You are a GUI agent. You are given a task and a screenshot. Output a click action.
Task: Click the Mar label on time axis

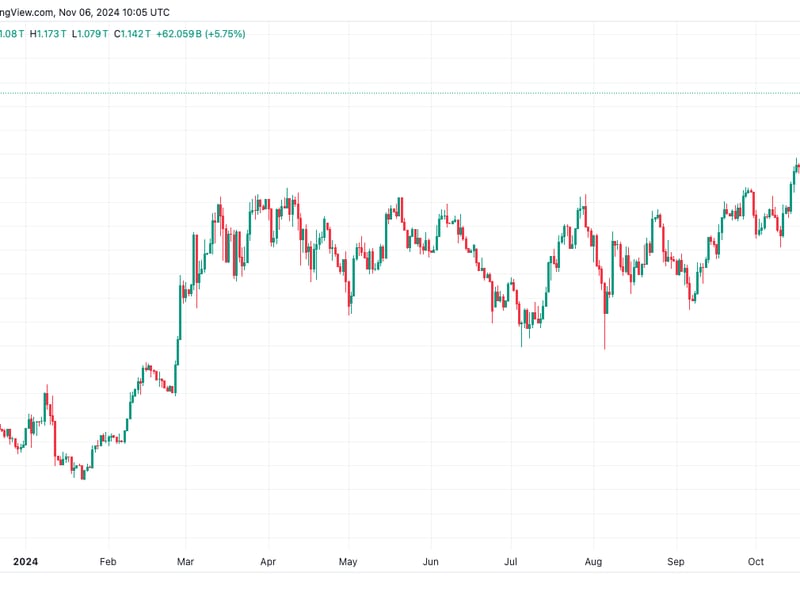[186, 562]
